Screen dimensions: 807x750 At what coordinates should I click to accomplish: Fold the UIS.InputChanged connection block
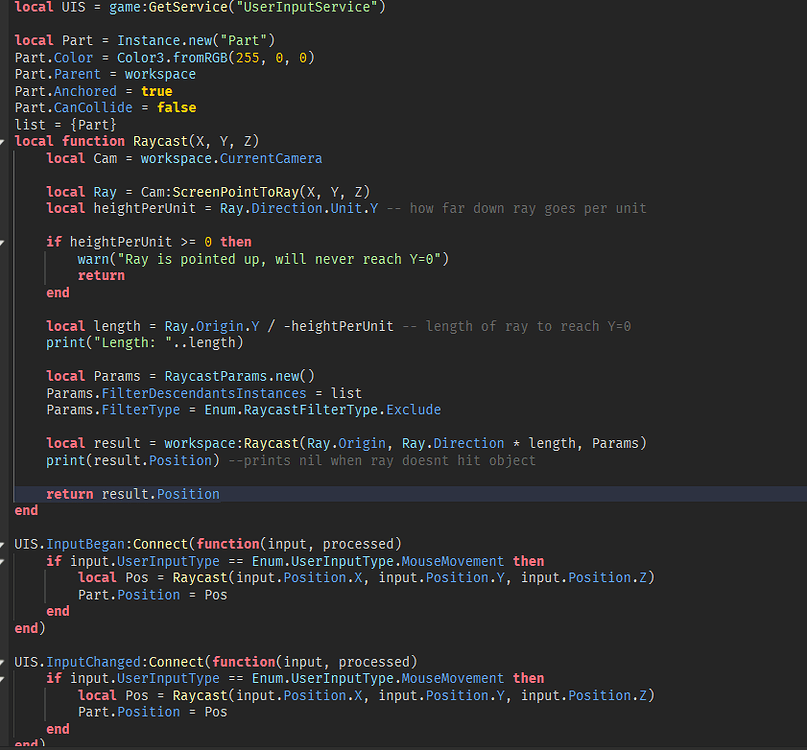click(5, 661)
